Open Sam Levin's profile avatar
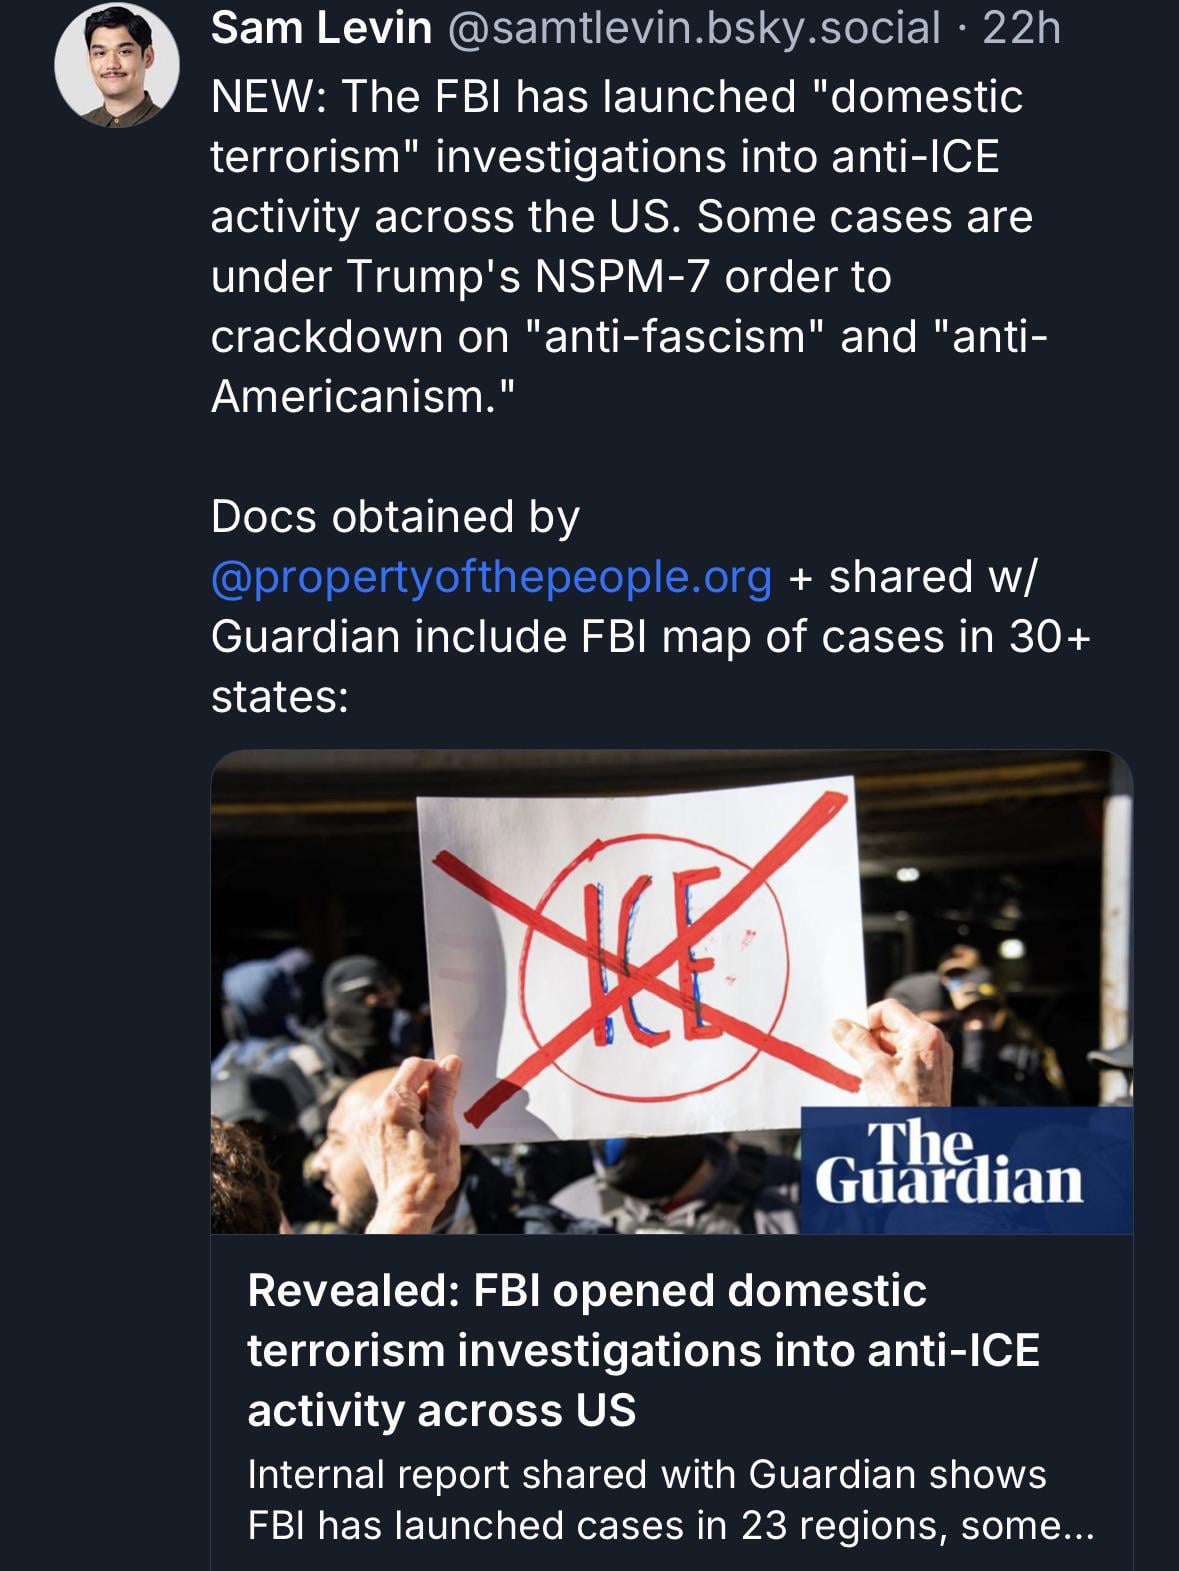 116,66
